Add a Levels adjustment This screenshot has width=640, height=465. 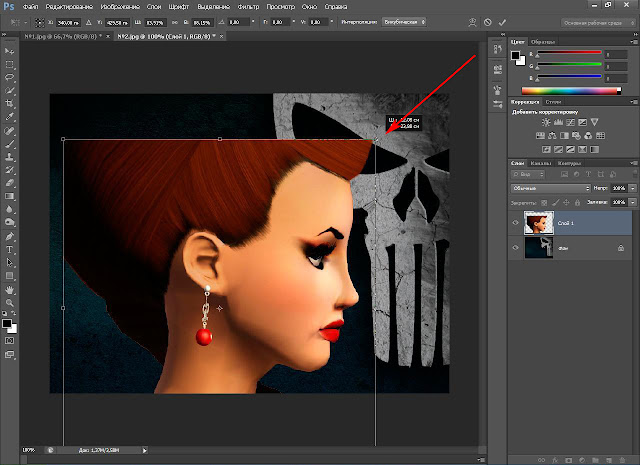(558, 122)
